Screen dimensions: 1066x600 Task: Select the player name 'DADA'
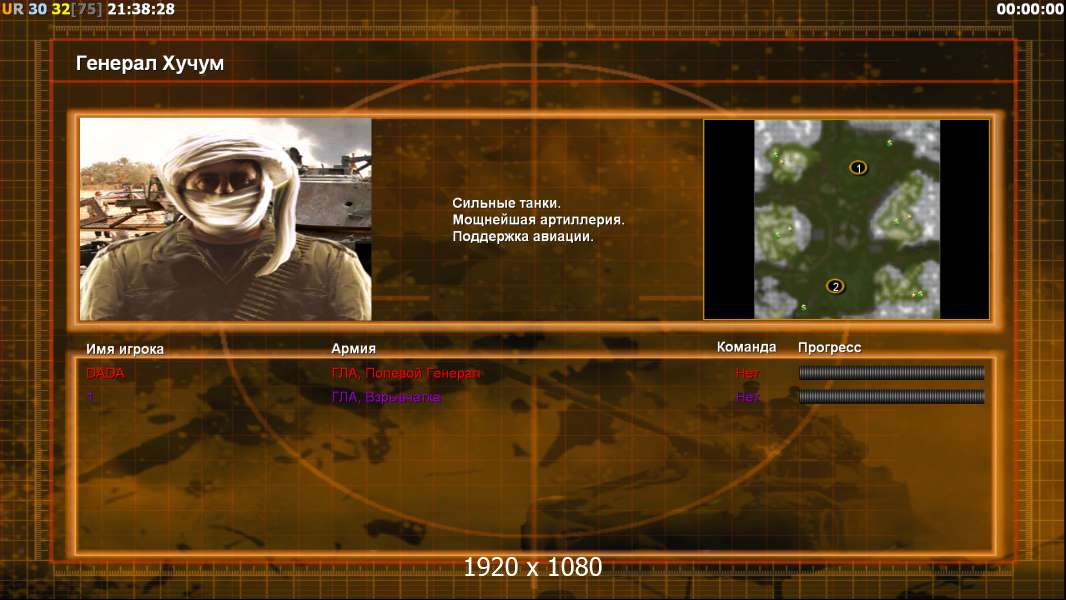[105, 373]
